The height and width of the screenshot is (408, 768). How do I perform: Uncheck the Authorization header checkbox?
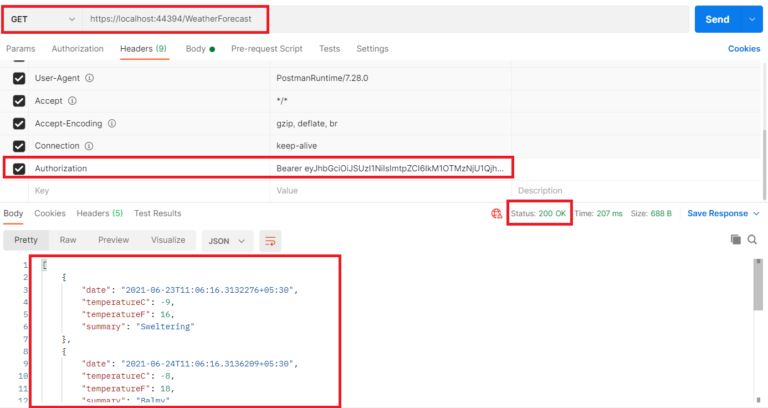19,168
